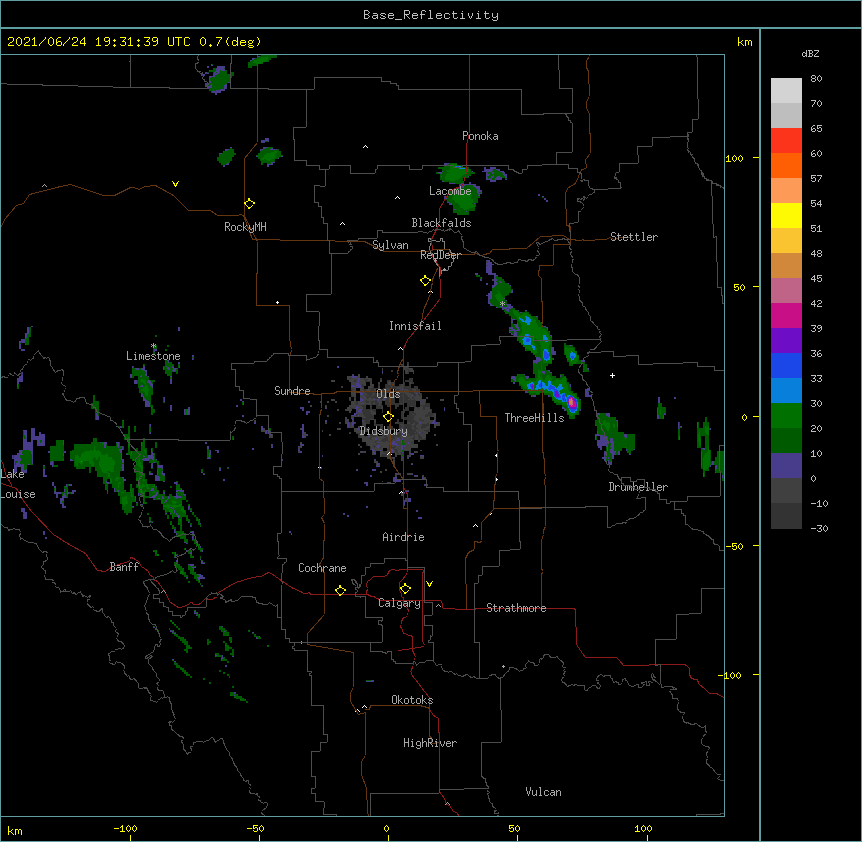
Task: Click the RedDeer city label
Action: point(440,255)
